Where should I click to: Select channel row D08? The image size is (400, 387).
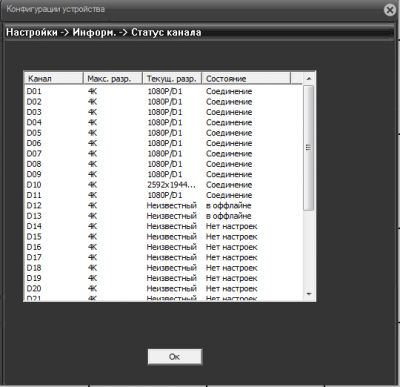pos(164,164)
